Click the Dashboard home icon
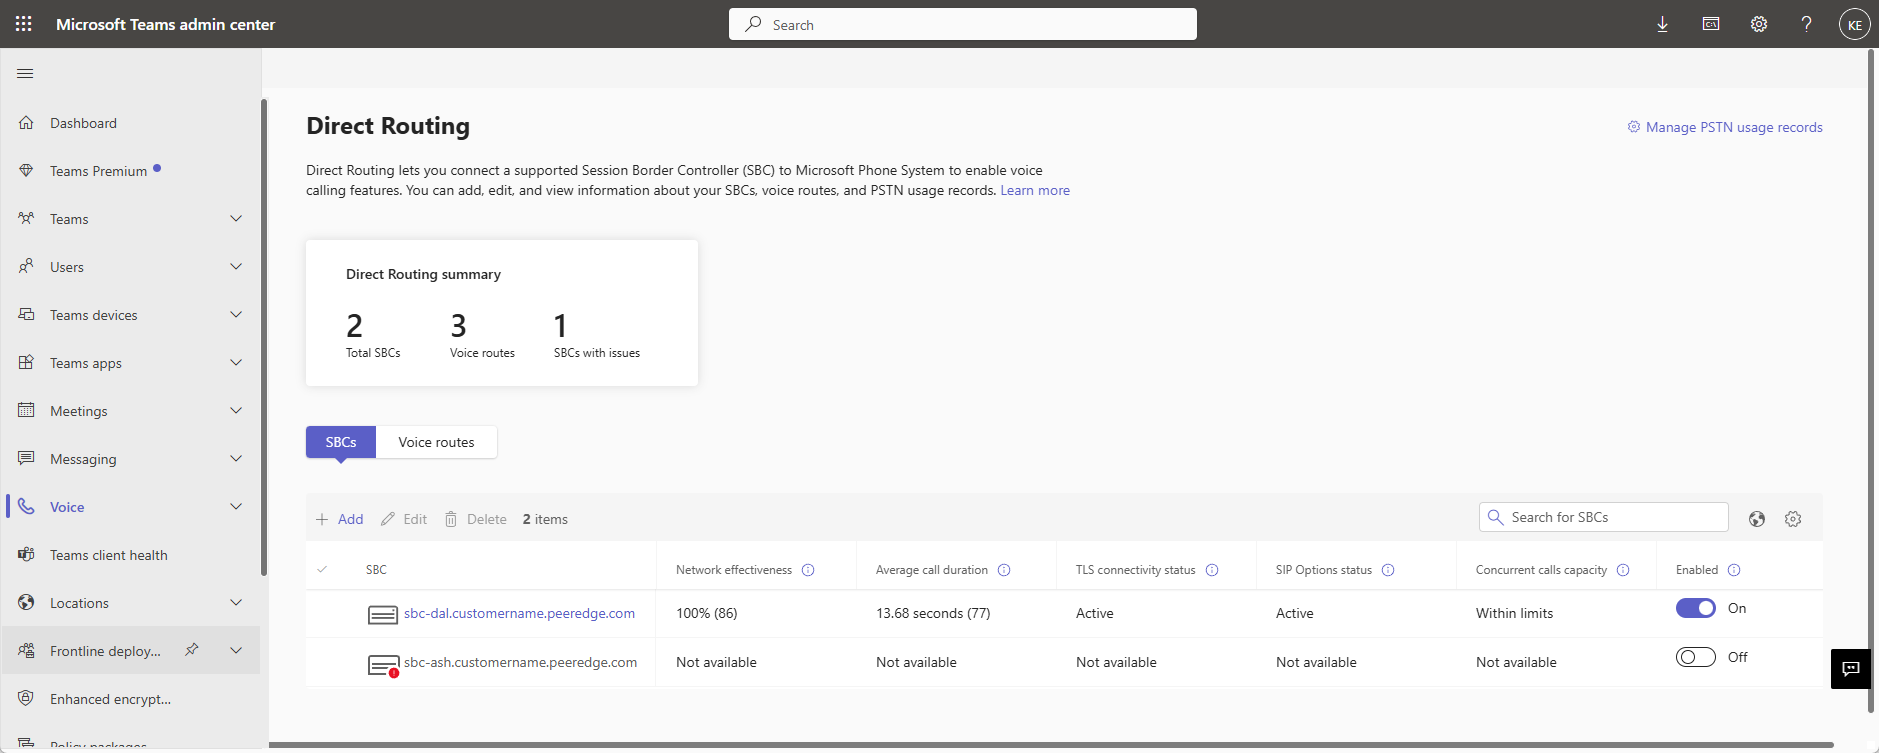This screenshot has width=1879, height=753. click(26, 123)
